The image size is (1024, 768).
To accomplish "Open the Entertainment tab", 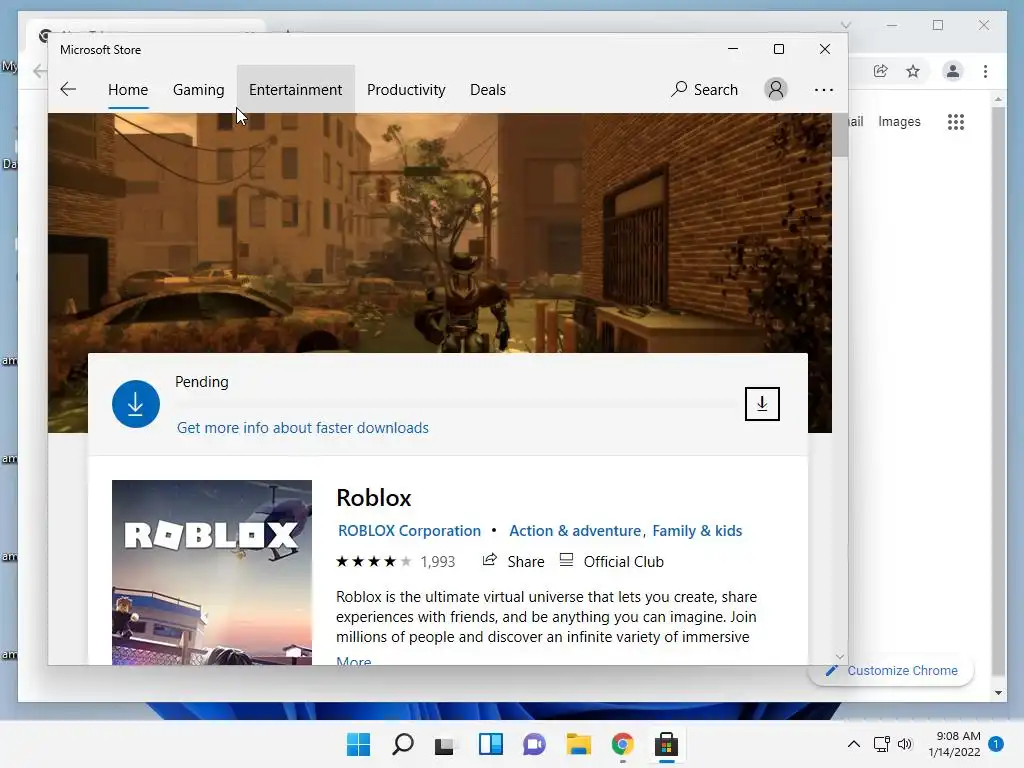I will click(x=295, y=89).
